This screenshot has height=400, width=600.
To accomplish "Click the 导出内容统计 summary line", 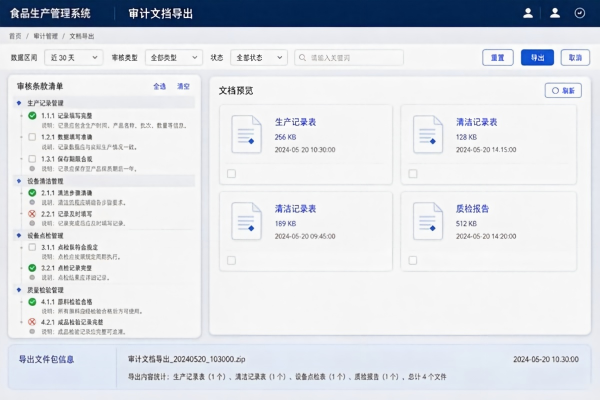I will (287, 377).
